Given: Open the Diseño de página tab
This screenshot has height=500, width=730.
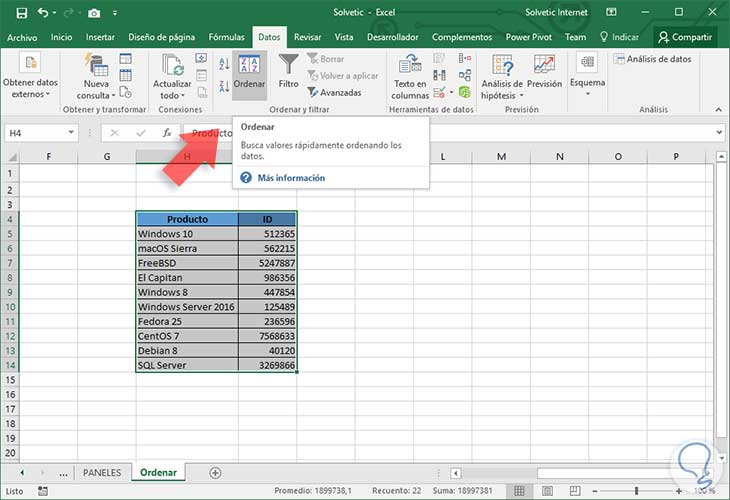Looking at the screenshot, I should tap(162, 37).
